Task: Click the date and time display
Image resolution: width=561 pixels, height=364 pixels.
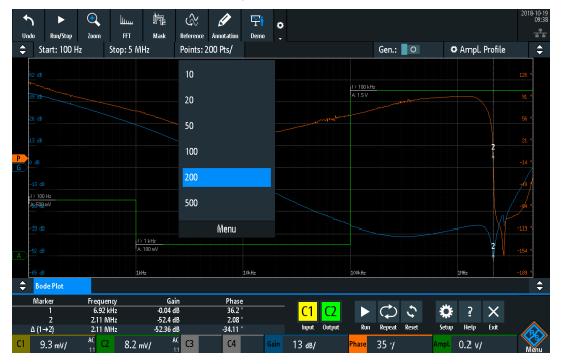Action: [535, 16]
